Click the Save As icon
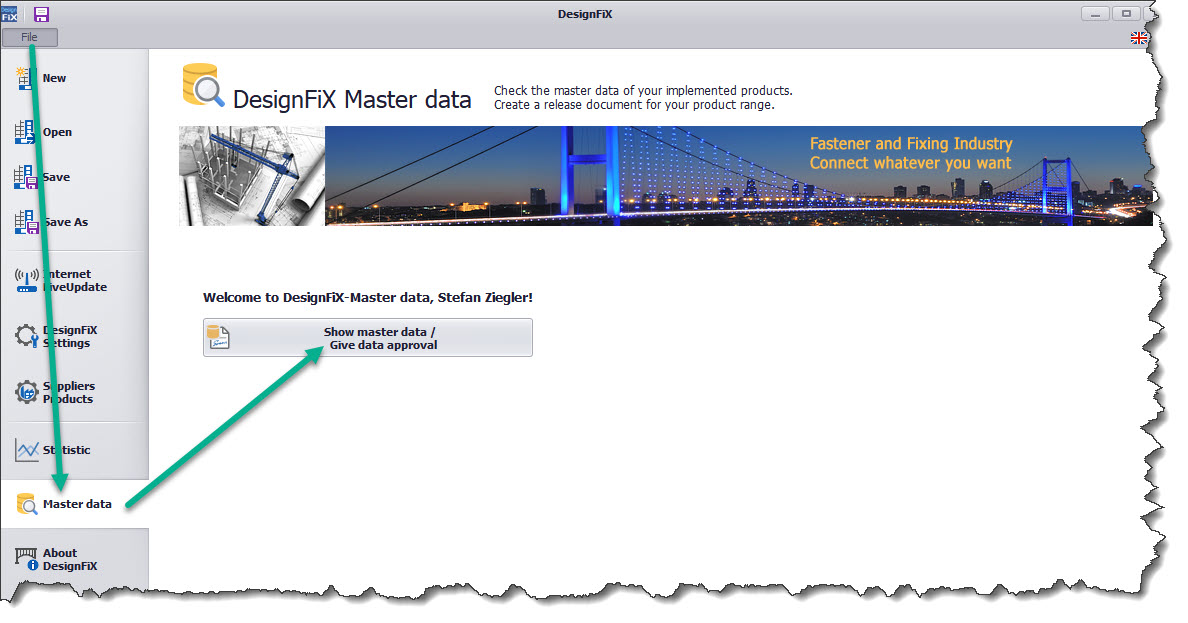1188x623 pixels. 26,222
